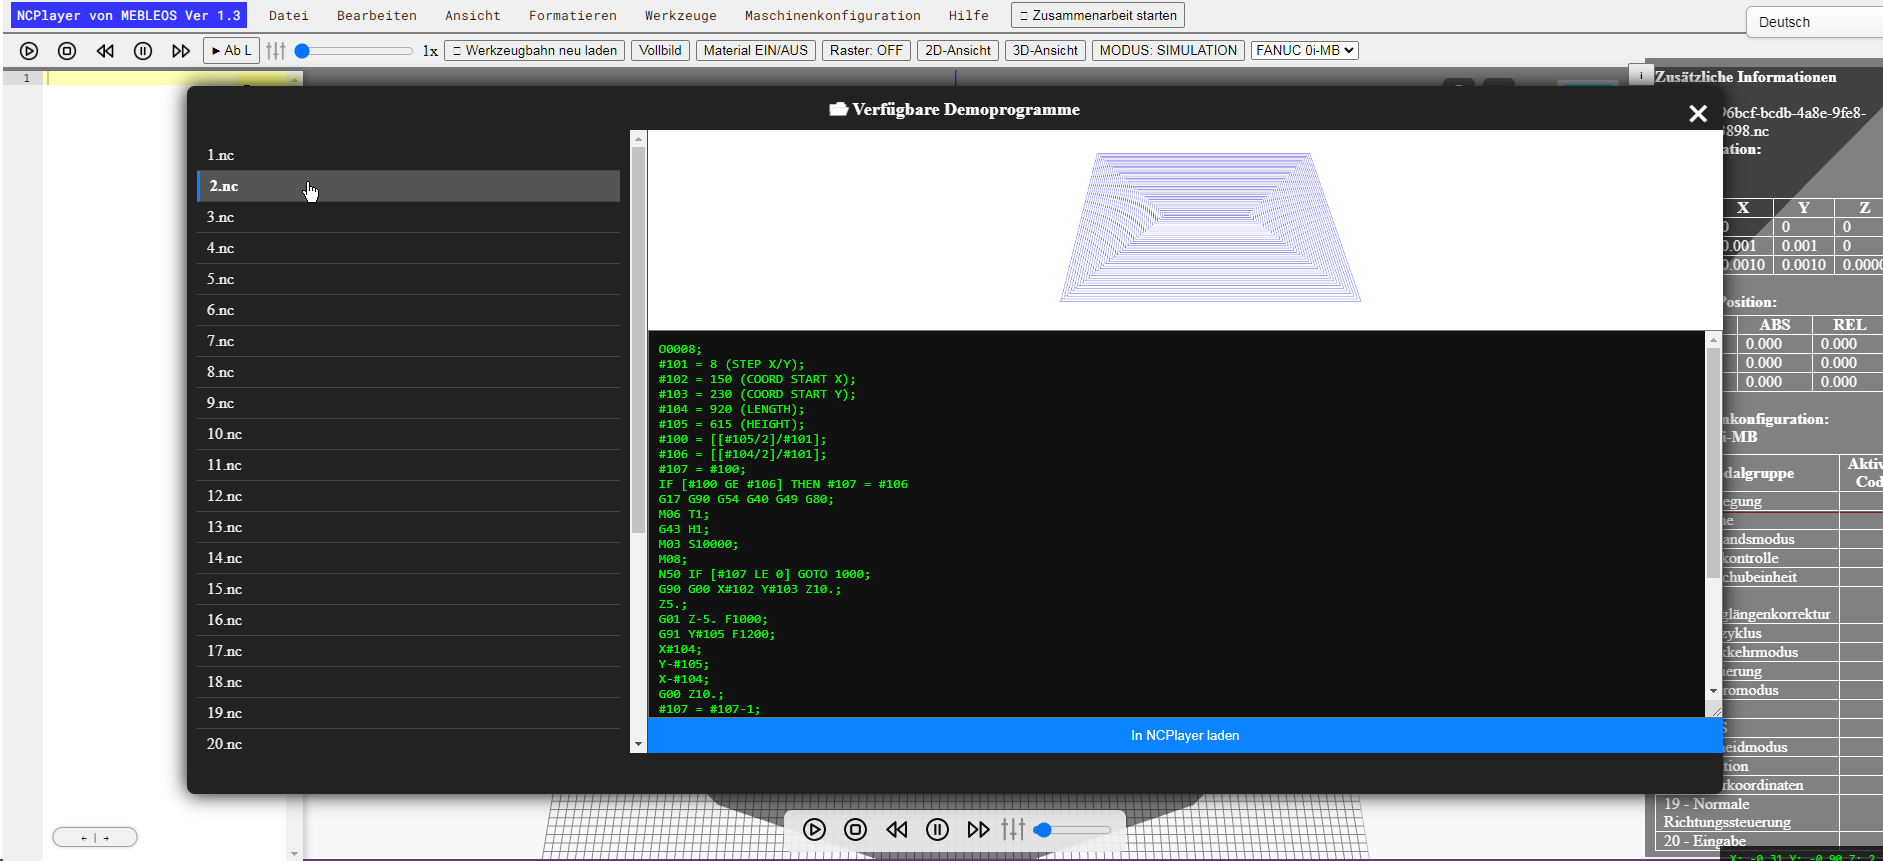Select demo program 4.nc
The image size is (1883, 861).
coord(408,248)
